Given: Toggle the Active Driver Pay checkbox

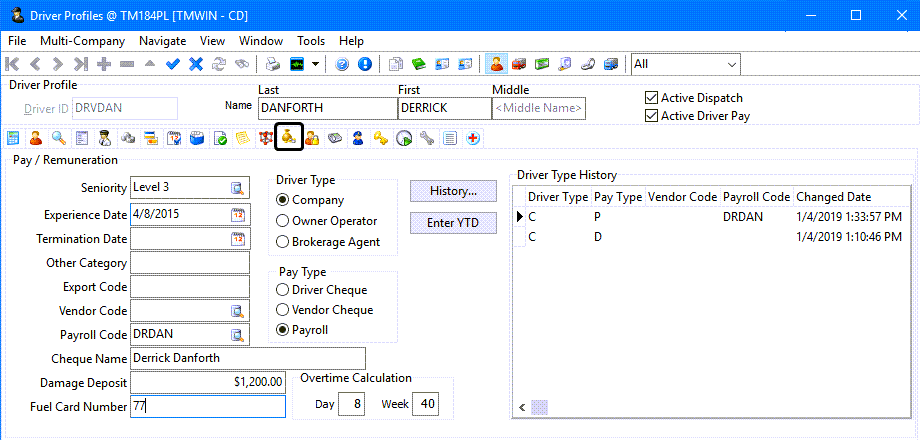Looking at the screenshot, I should tap(652, 116).
